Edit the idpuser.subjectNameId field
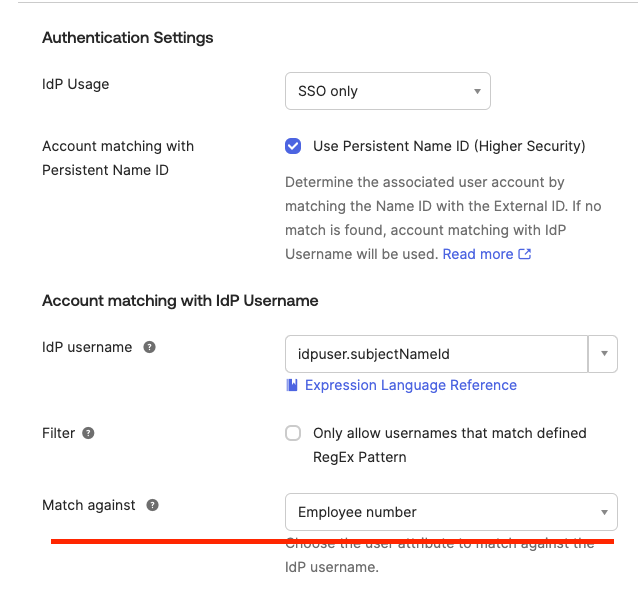This screenshot has height=592, width=638. (437, 354)
